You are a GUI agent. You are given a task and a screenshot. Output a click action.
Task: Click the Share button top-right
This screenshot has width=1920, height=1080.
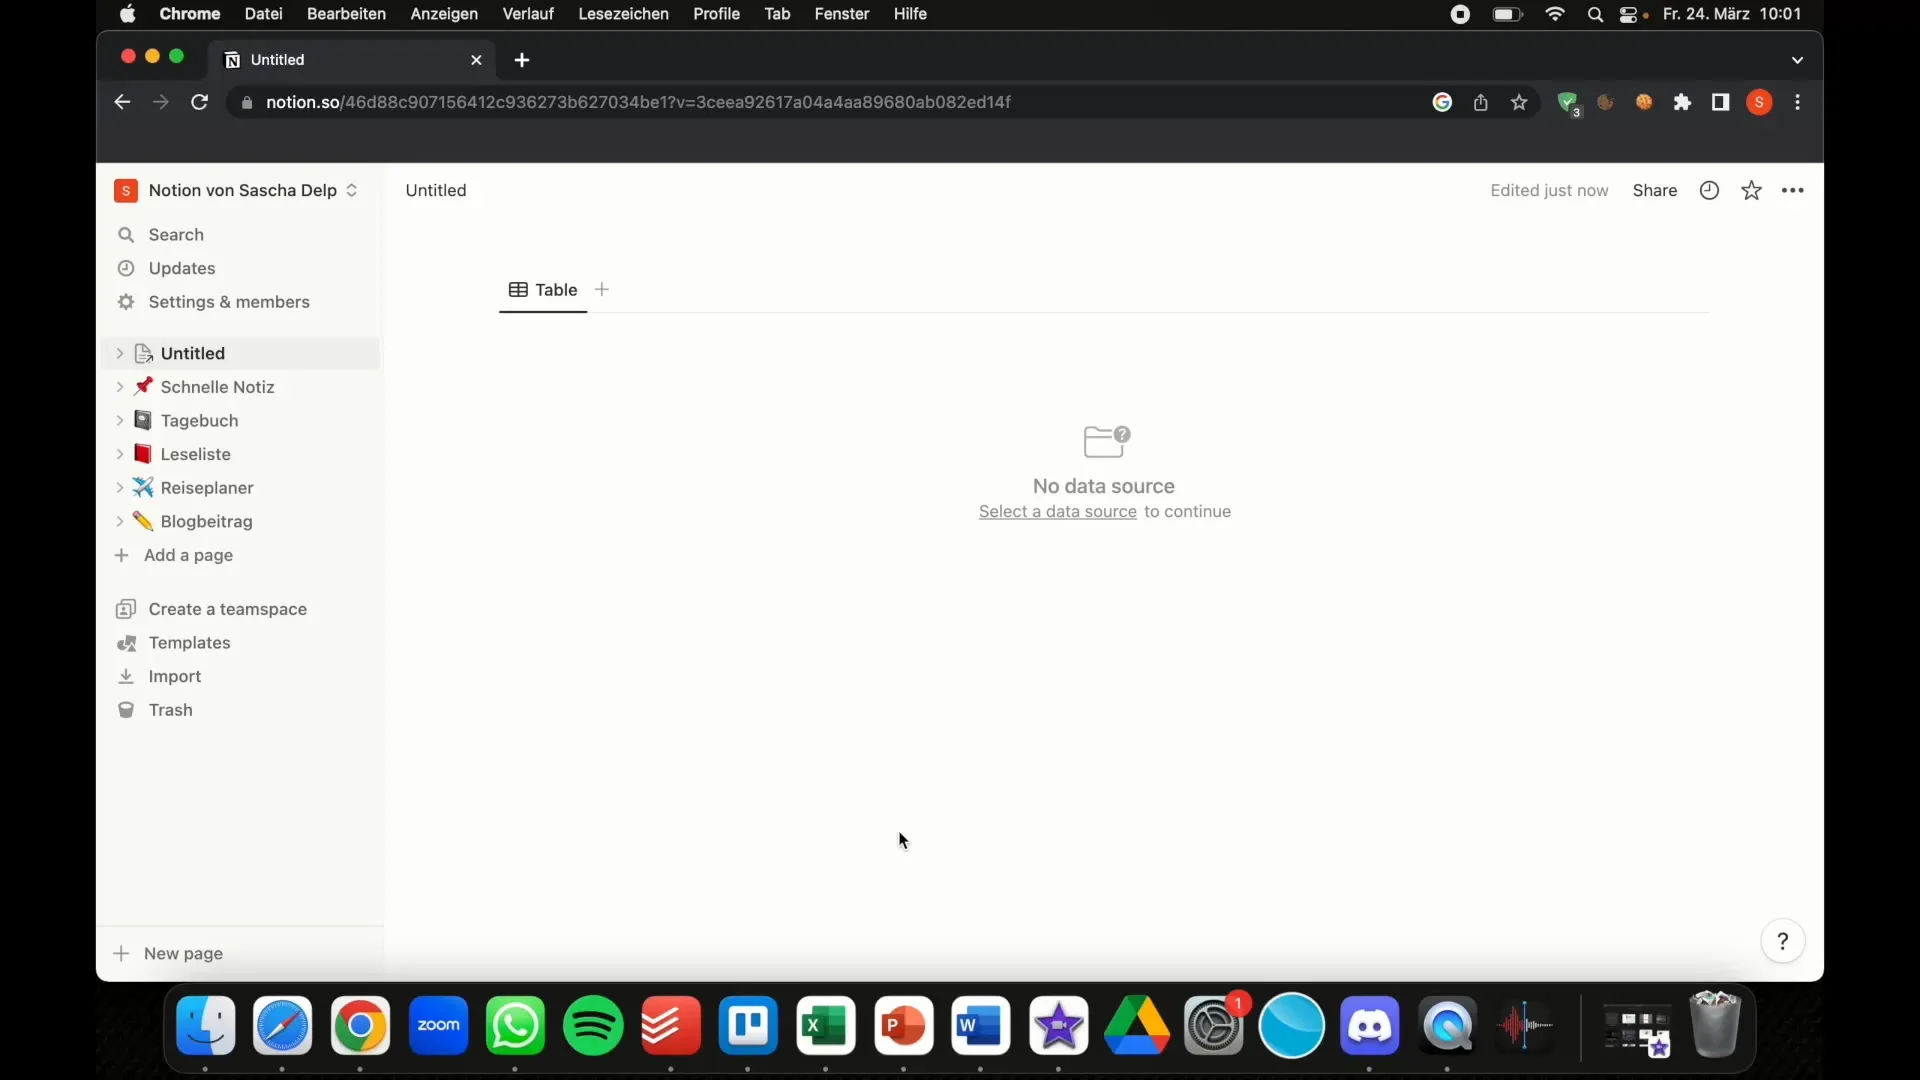pyautogui.click(x=1655, y=190)
